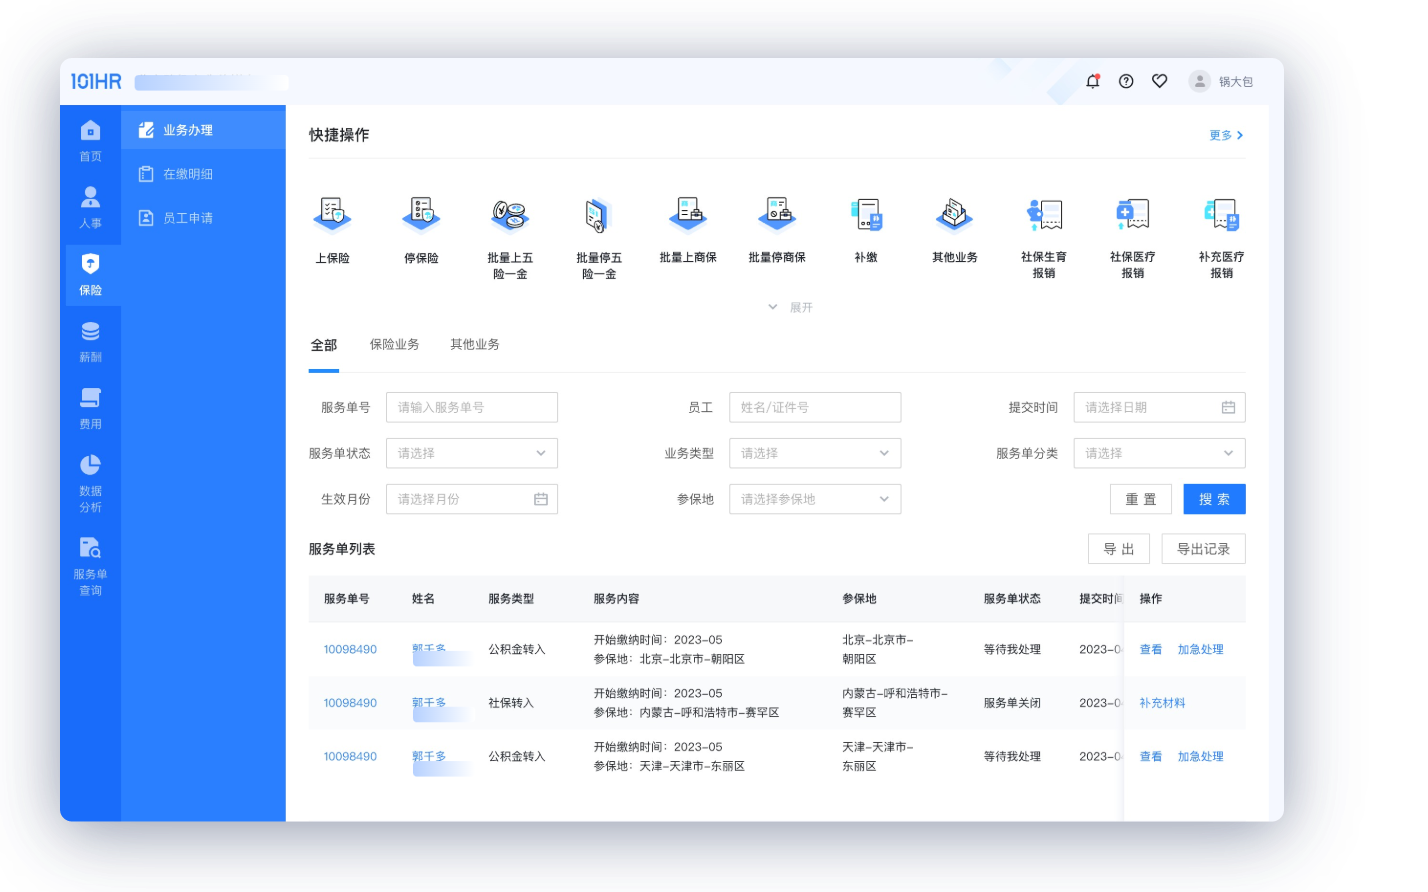Launch the 批量停商保 quick action
This screenshot has width=1428, height=892.
777,215
